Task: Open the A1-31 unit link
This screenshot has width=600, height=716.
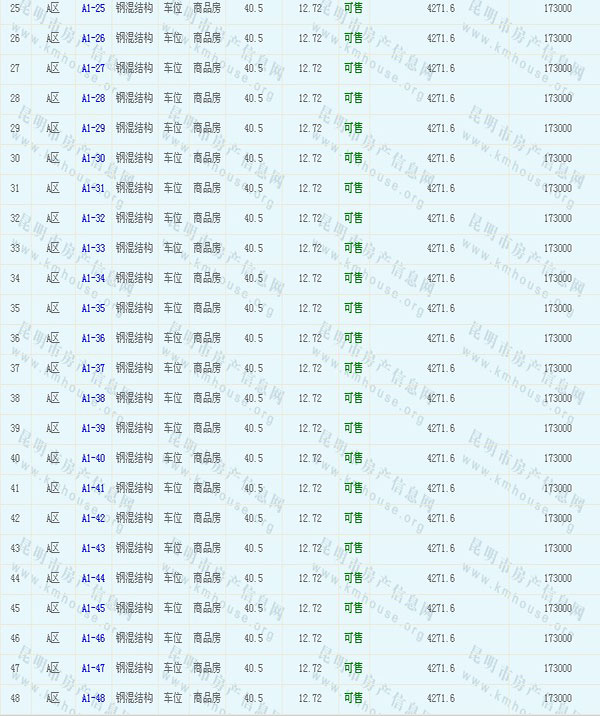Action: pyautogui.click(x=93, y=188)
